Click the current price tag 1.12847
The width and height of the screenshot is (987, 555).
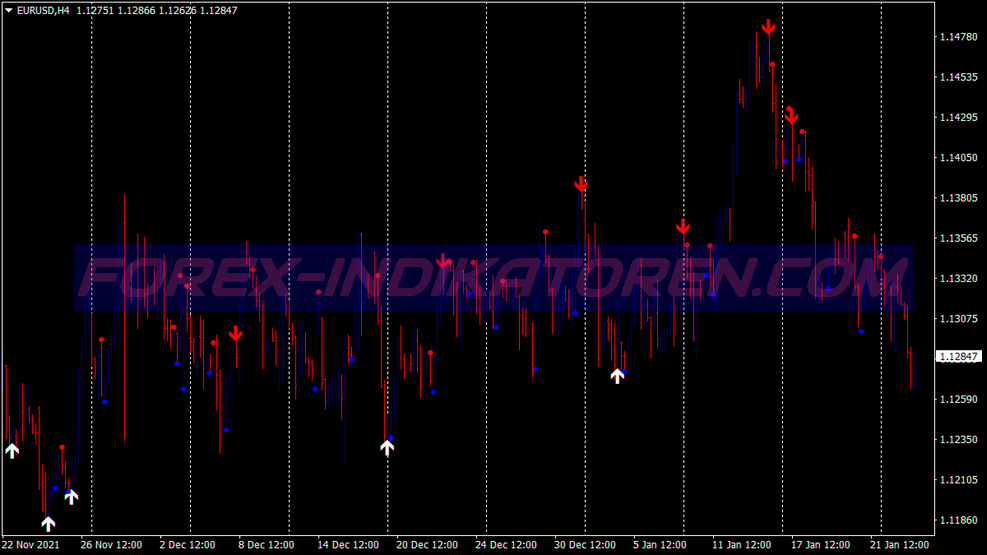[x=958, y=357]
